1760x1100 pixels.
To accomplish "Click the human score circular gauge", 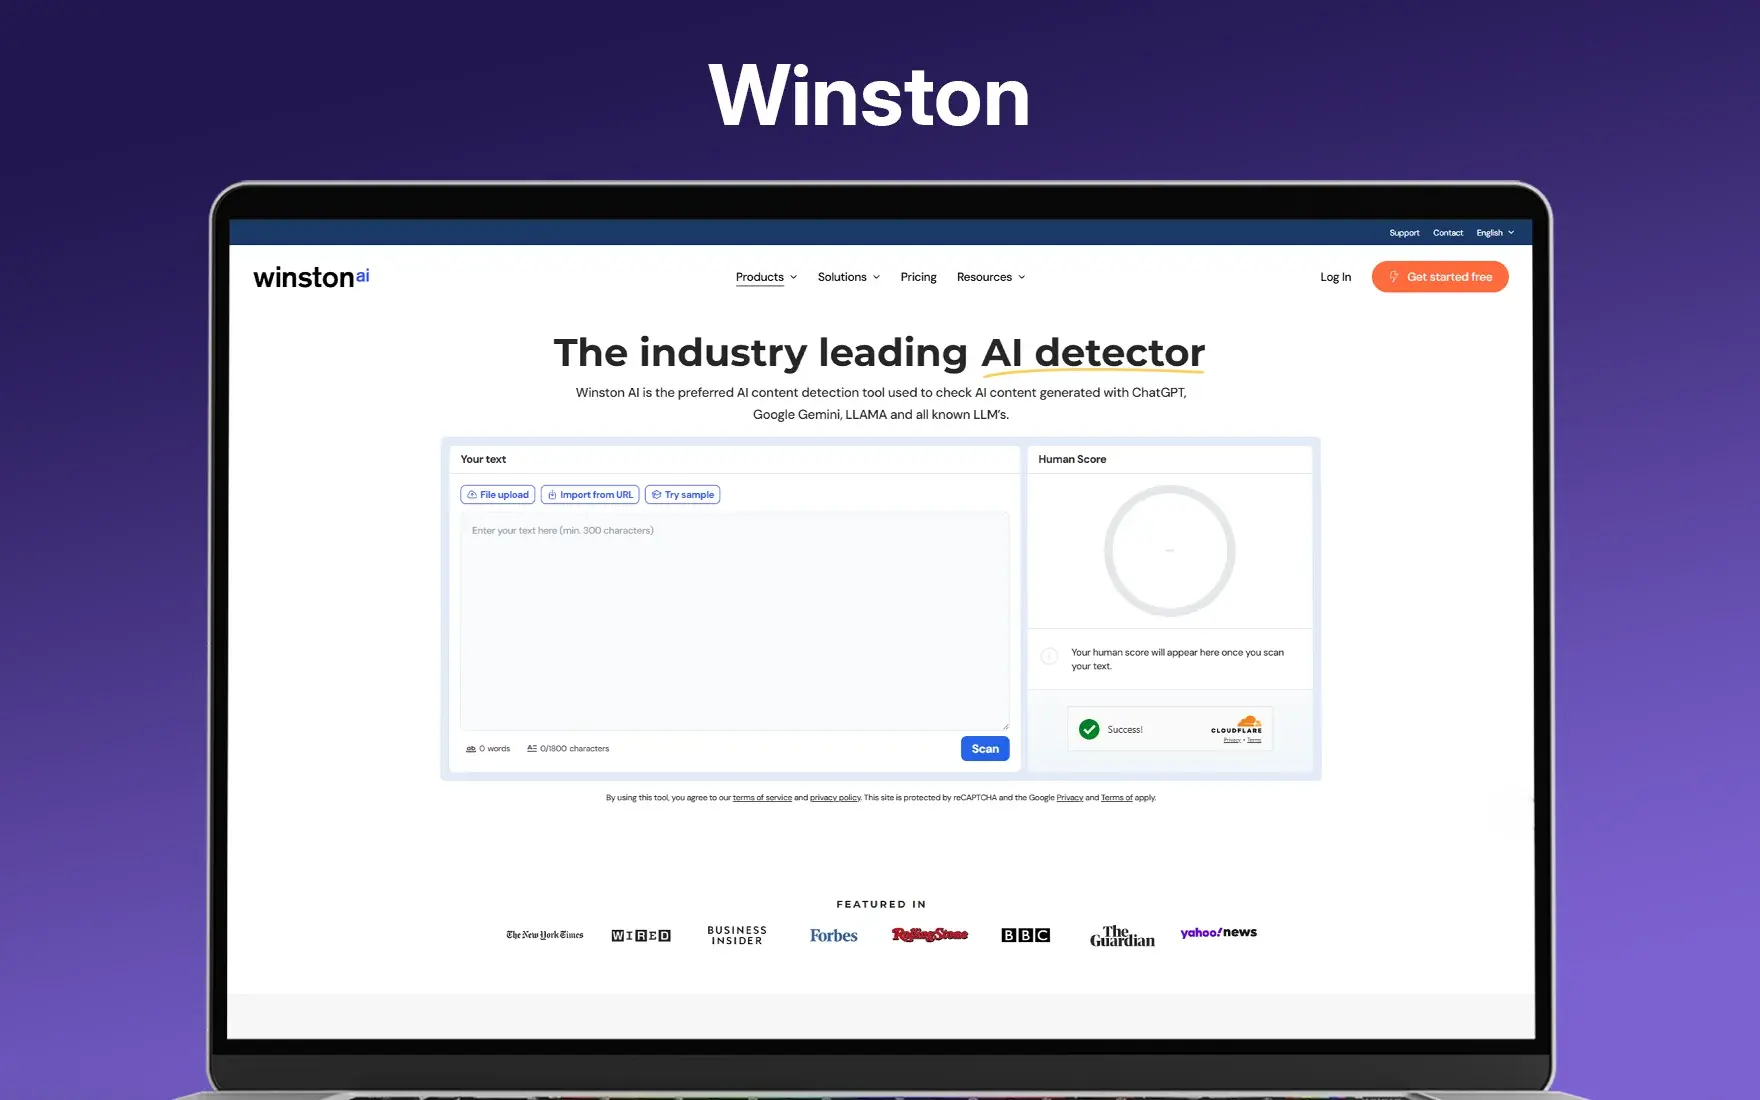I will [1170, 551].
